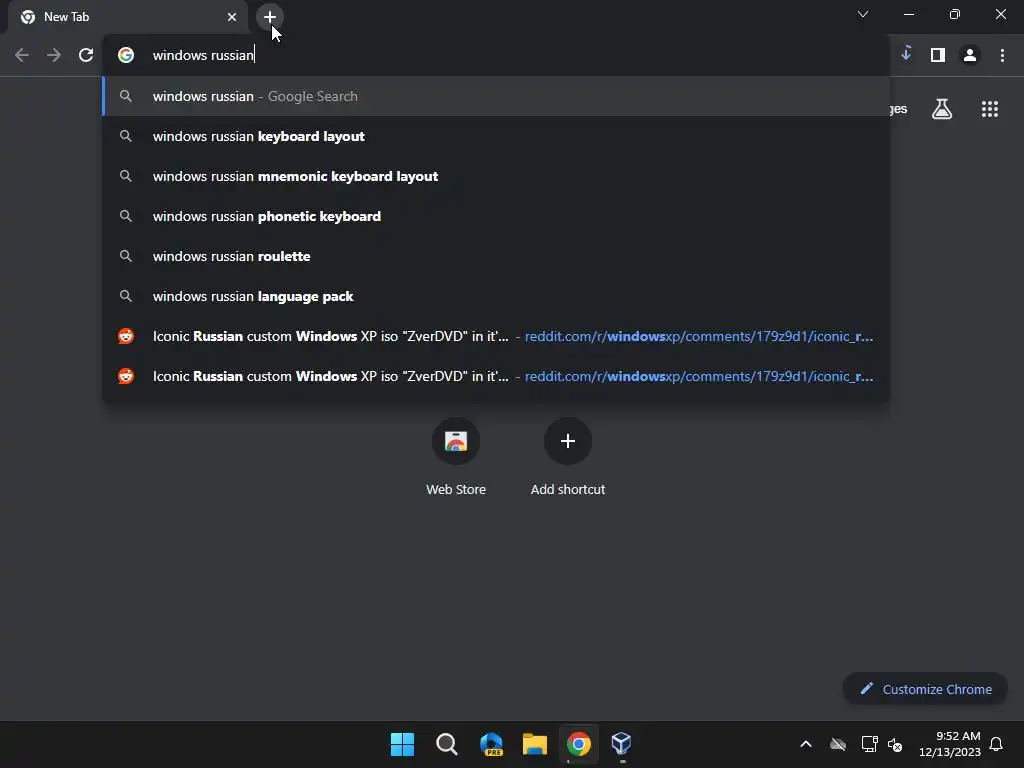Click the network tray icon

(x=869, y=744)
